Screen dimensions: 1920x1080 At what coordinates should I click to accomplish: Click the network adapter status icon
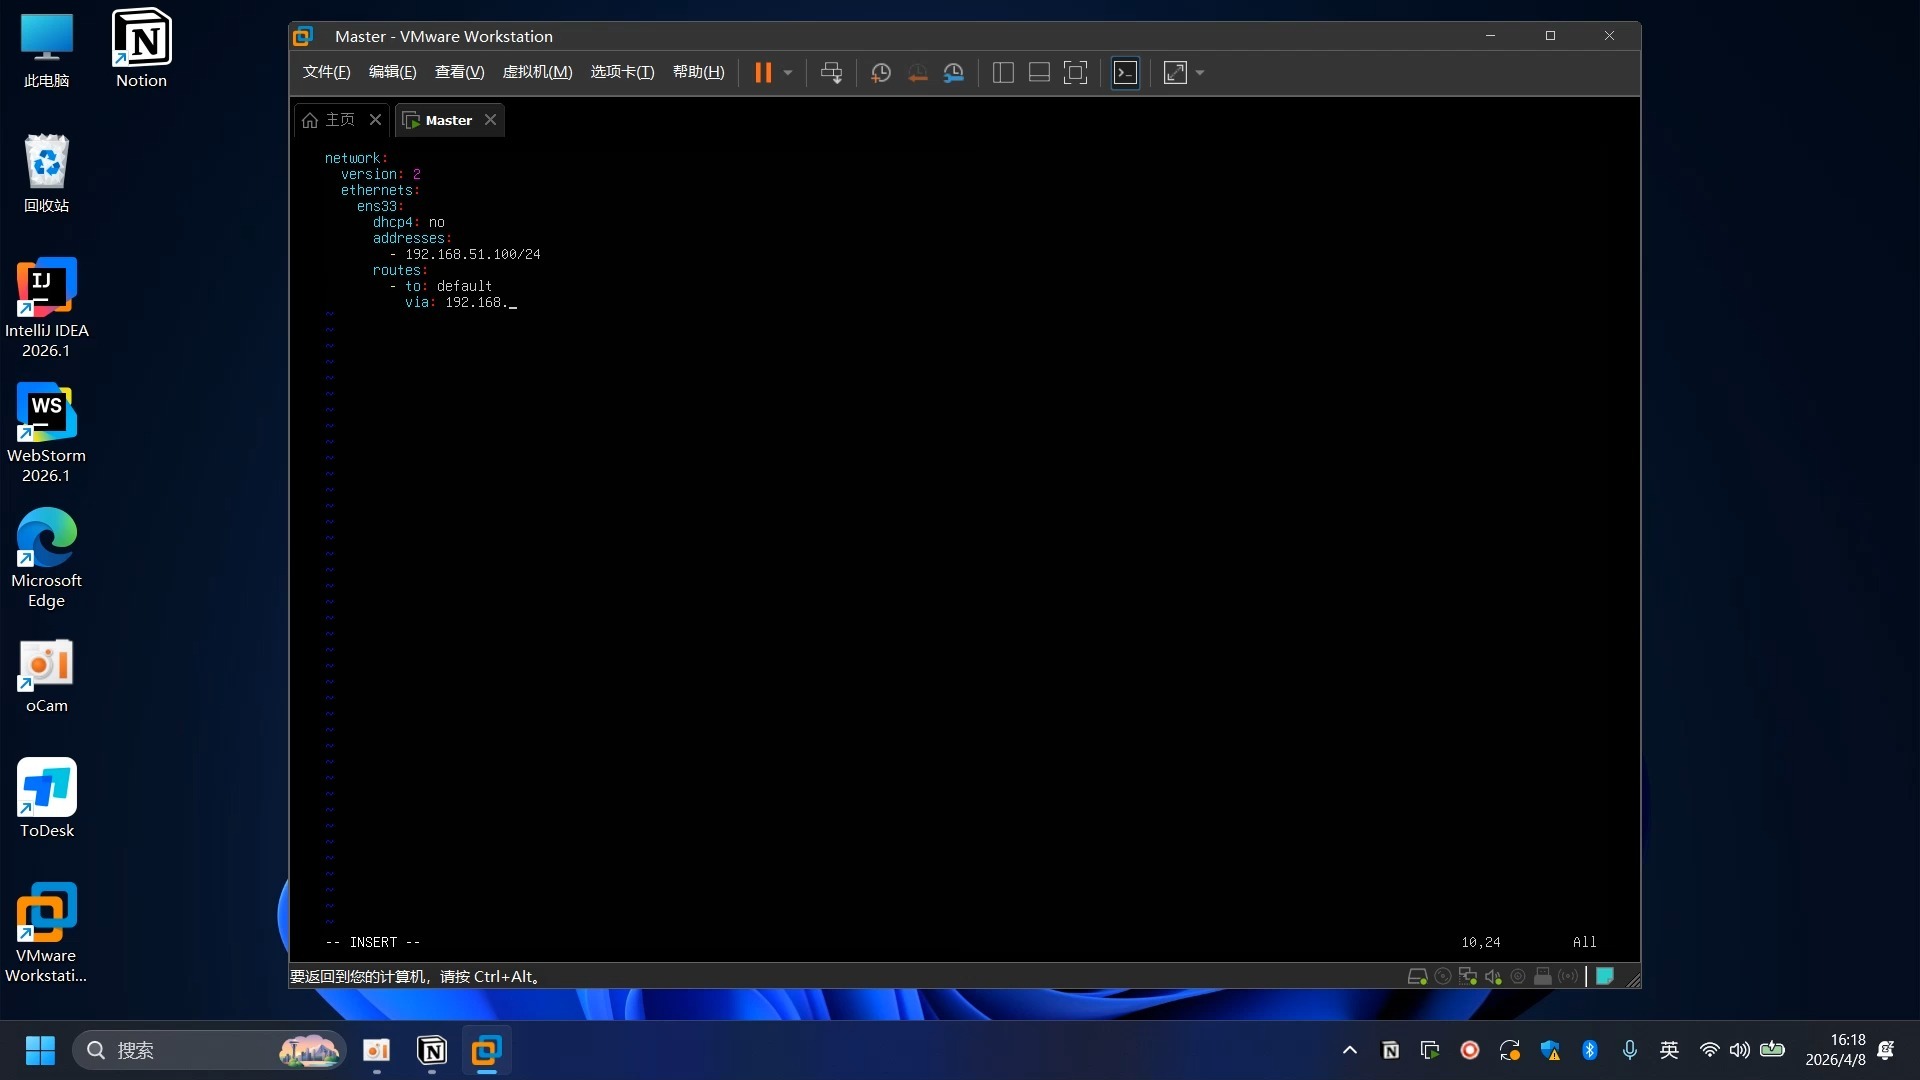pyautogui.click(x=1468, y=977)
